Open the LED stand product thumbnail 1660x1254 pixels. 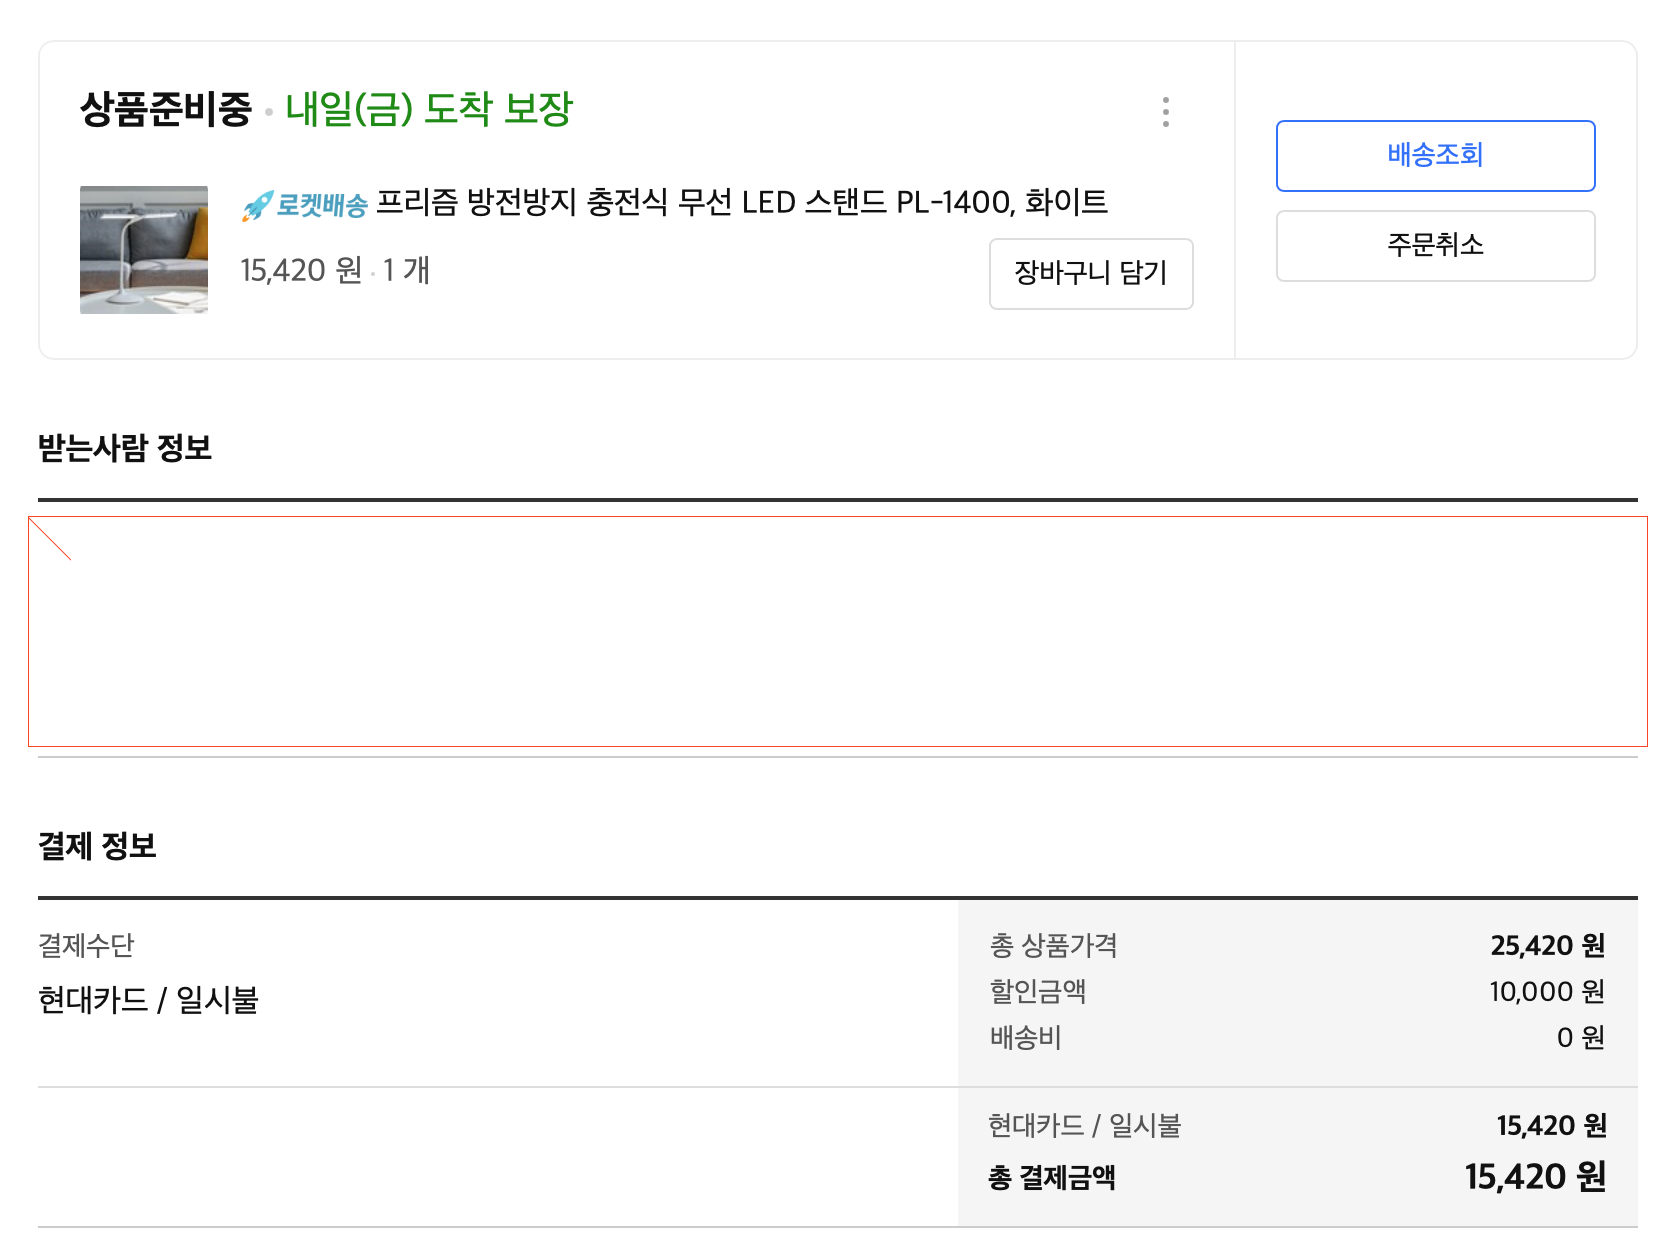(x=144, y=250)
